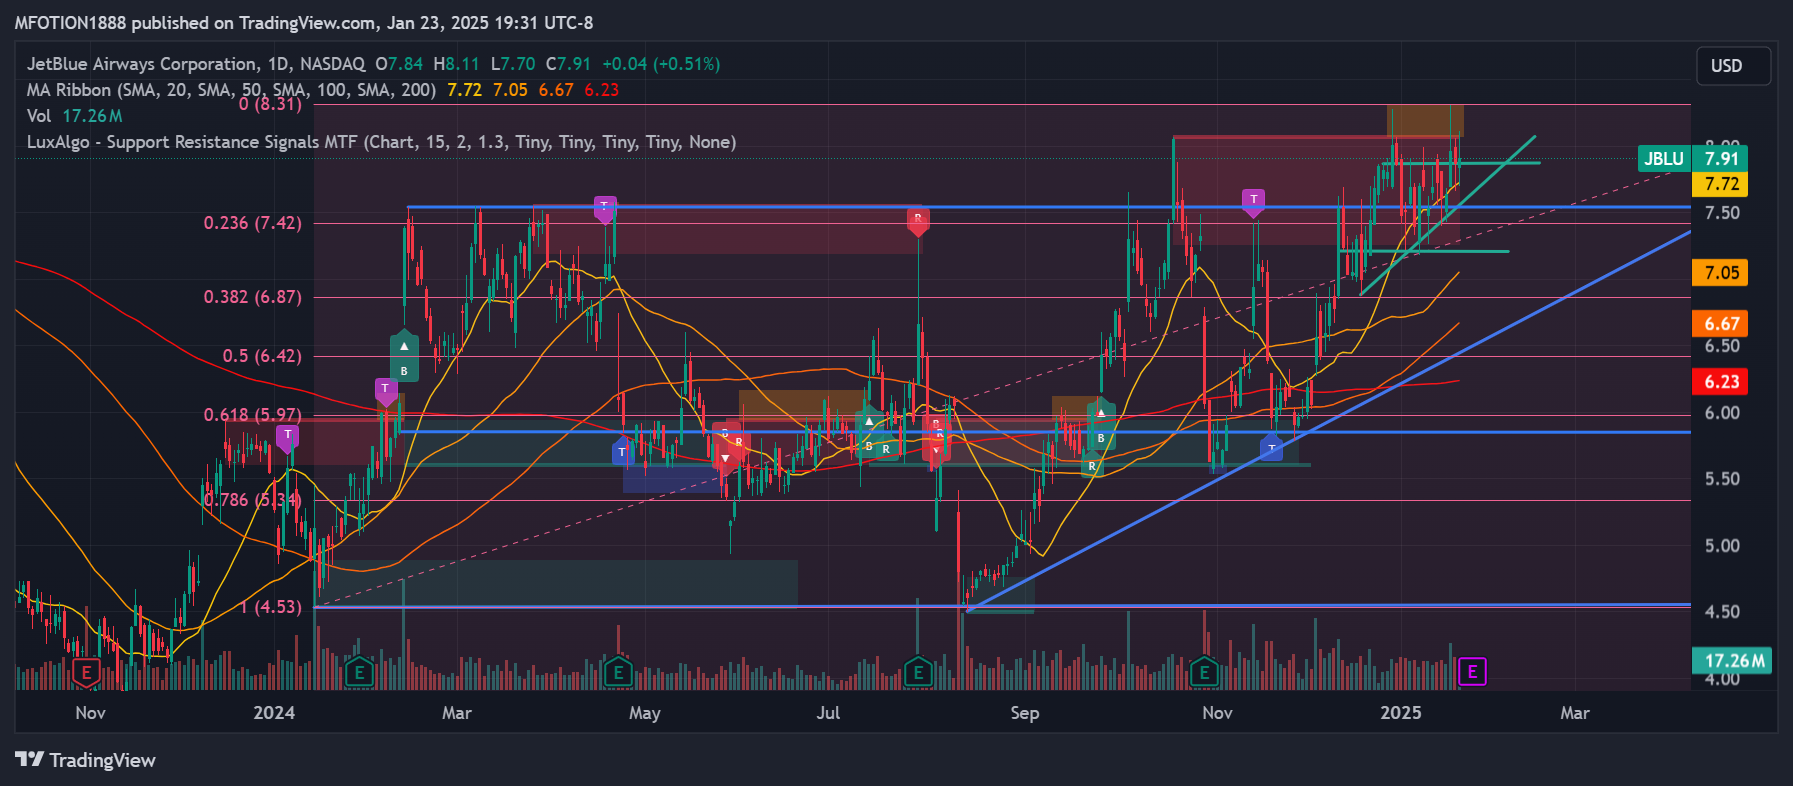Viewport: 1793px width, 786px height.
Task: Click the JBLU symbol price label
Action: [1664, 158]
